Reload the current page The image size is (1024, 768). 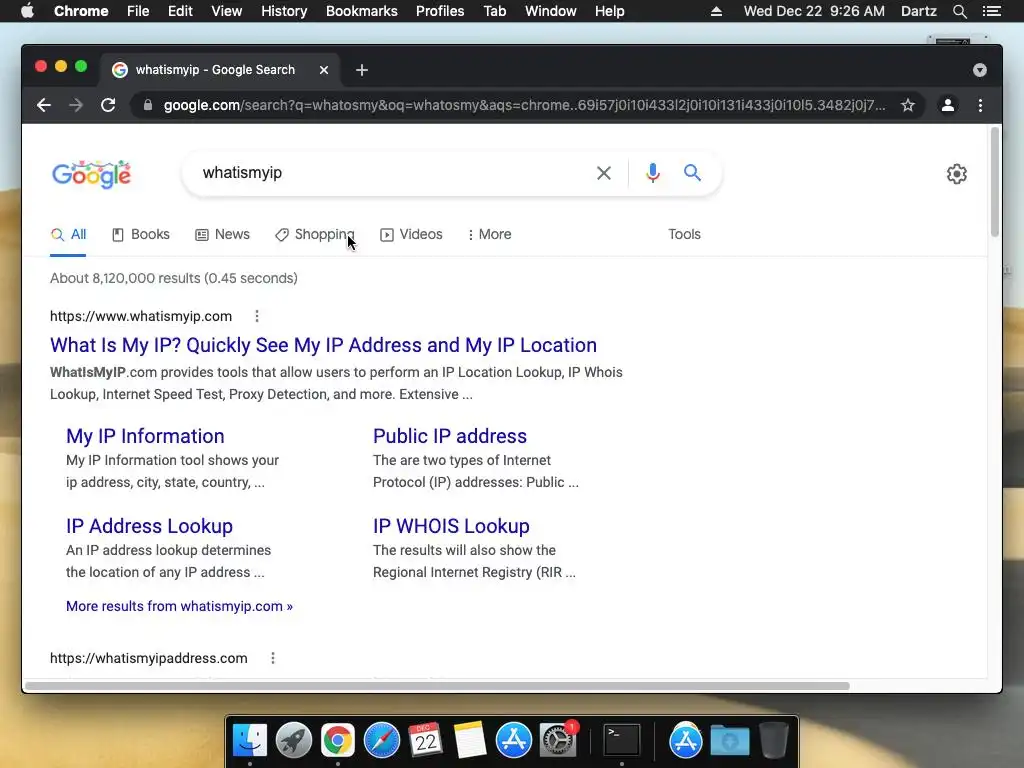pyautogui.click(x=108, y=105)
